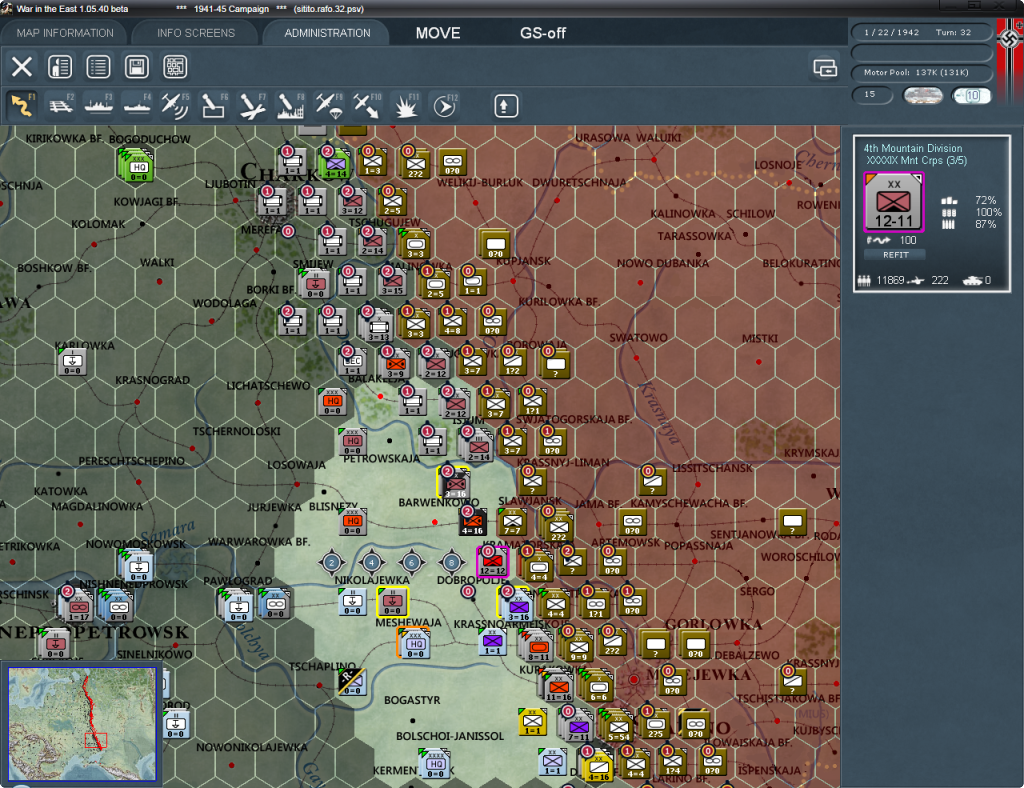Screen dimensions: 1024x788
Task: Select the Air Transfer (F10) icon
Action: [x=367, y=106]
